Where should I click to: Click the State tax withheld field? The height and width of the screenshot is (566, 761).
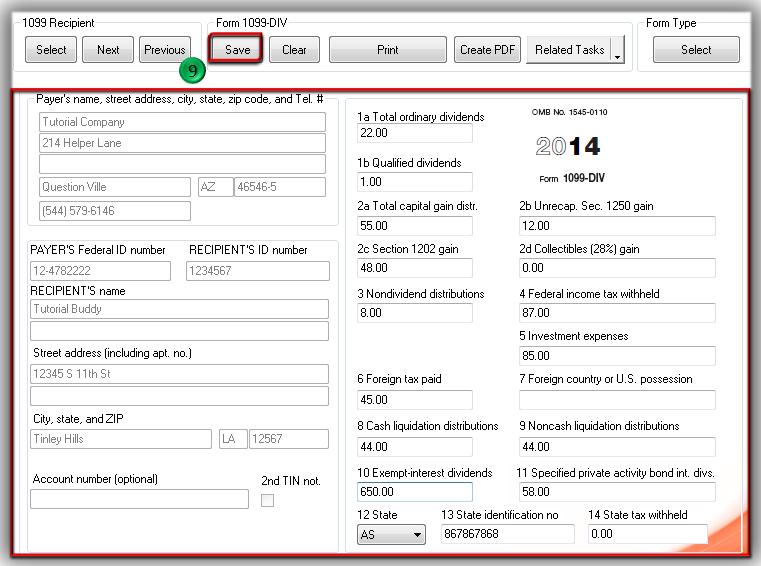pos(647,534)
